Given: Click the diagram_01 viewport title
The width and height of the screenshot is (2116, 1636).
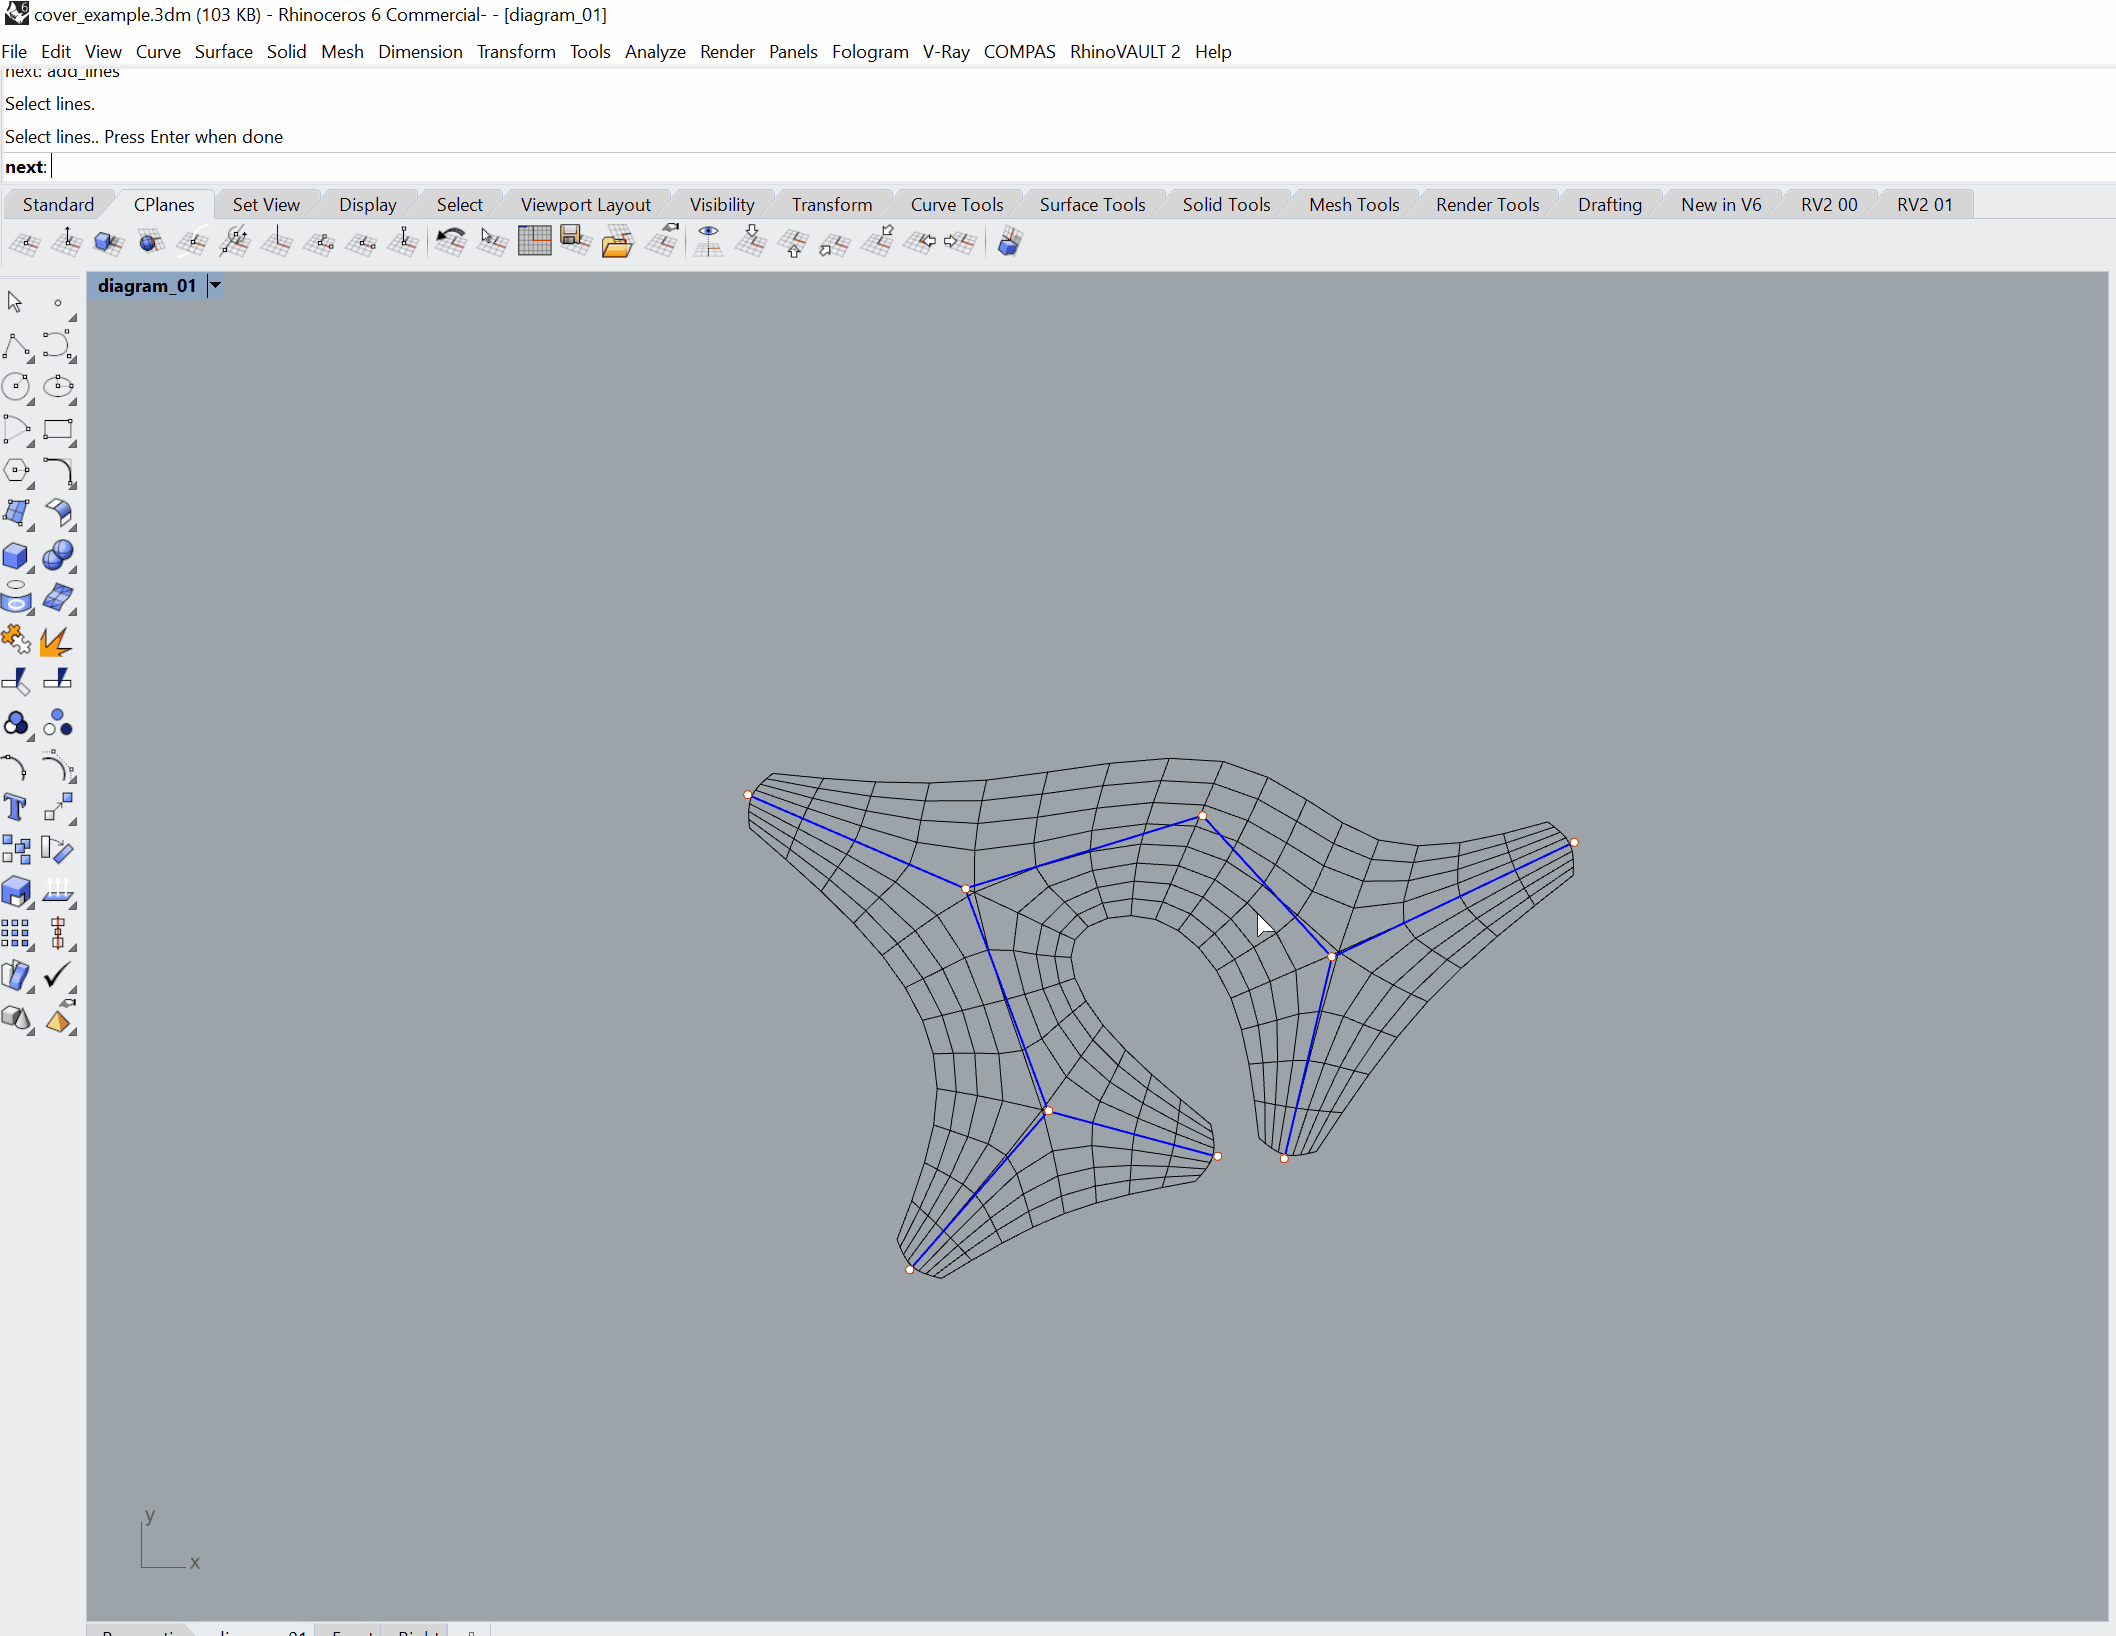Looking at the screenshot, I should (x=147, y=286).
